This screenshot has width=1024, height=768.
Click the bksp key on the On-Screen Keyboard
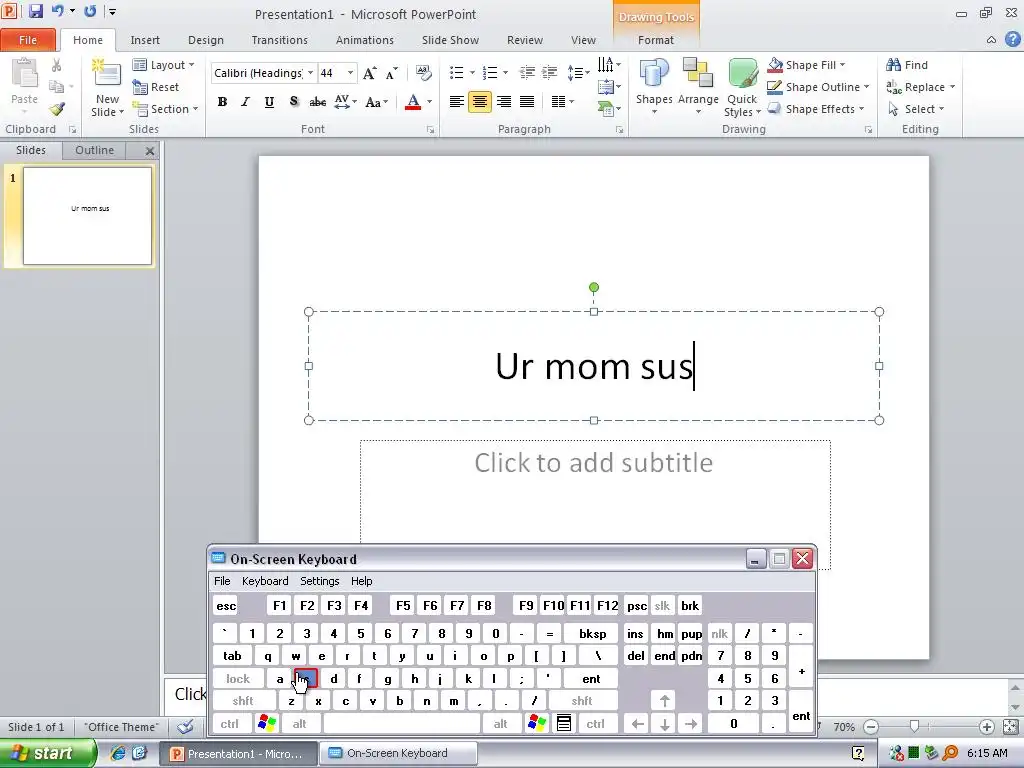pyautogui.click(x=592, y=633)
